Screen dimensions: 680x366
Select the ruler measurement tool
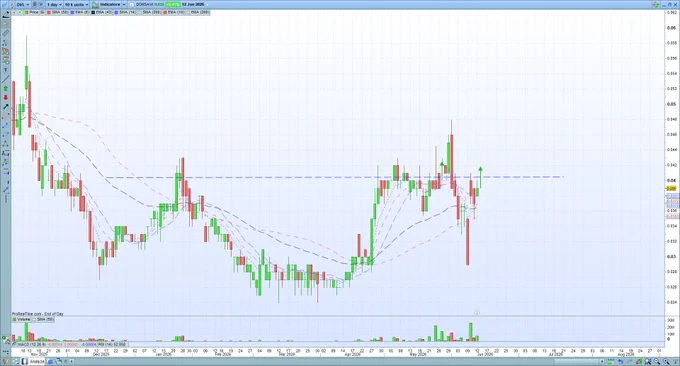coord(6,33)
